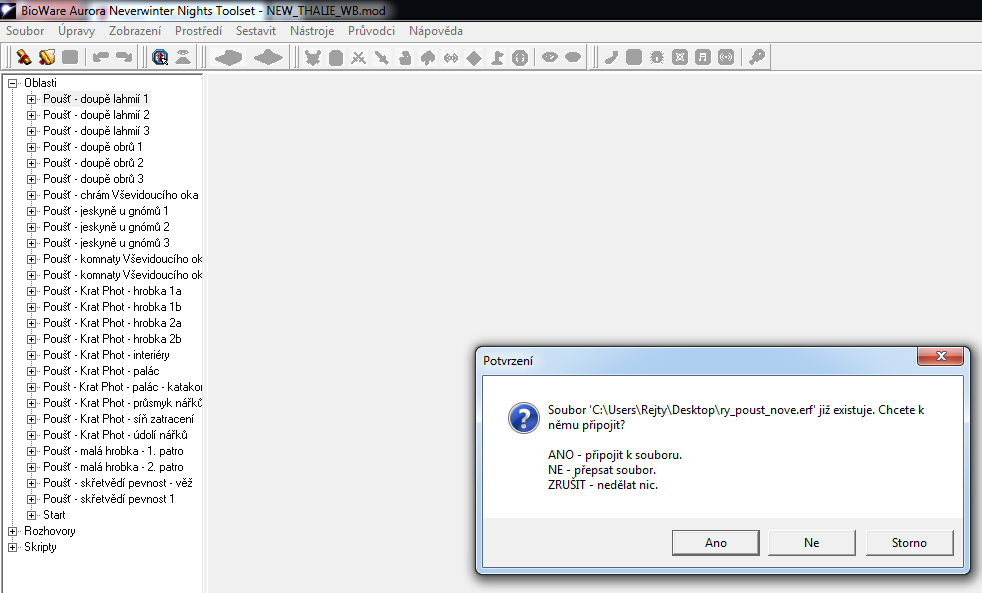This screenshot has height=593, width=982.
Task: Expand the 'Poušť - Krat Phot - palác' area
Action: point(31,371)
